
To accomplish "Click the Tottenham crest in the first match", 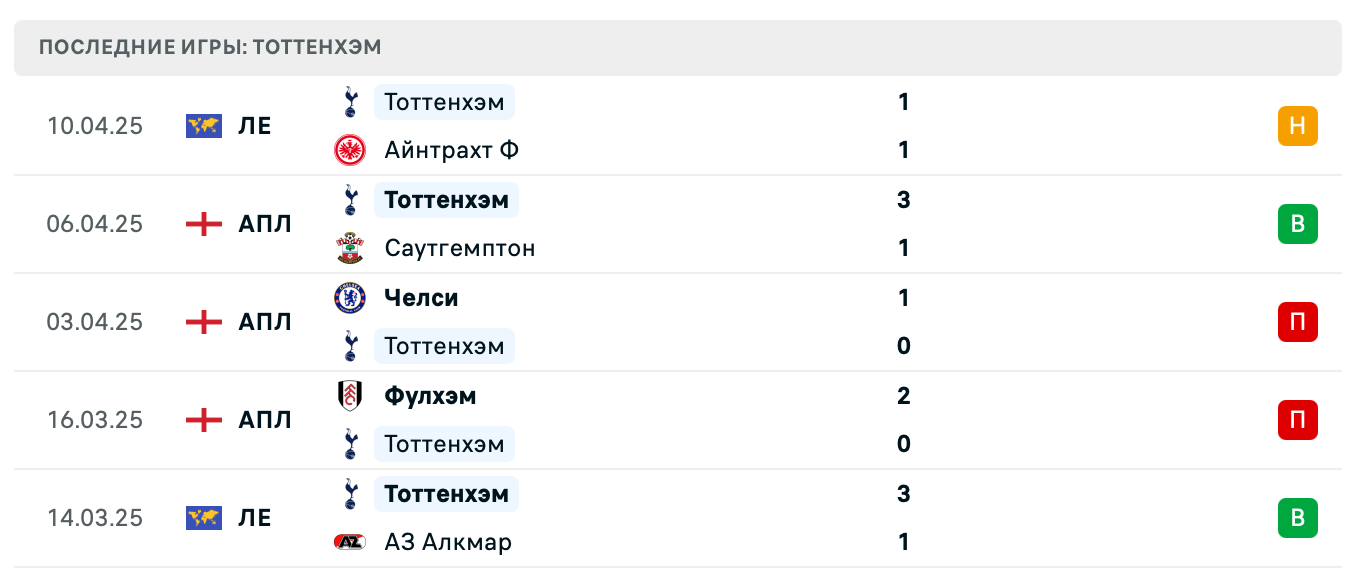I will pos(350,101).
